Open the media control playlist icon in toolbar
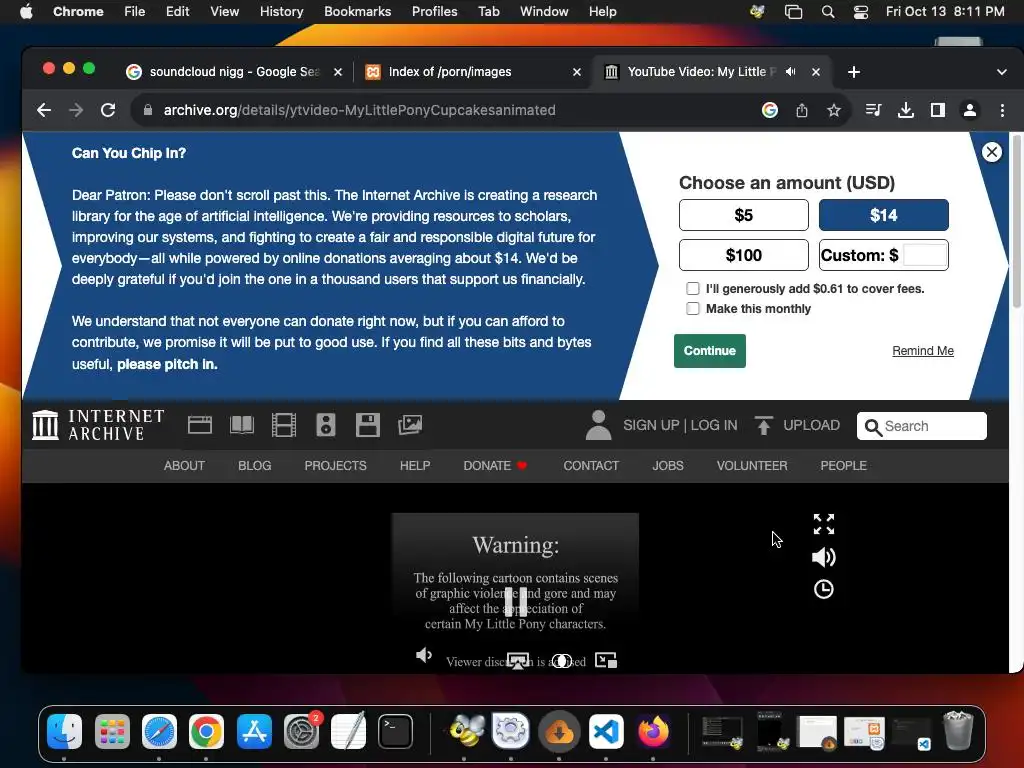The image size is (1024, 768). click(x=873, y=110)
